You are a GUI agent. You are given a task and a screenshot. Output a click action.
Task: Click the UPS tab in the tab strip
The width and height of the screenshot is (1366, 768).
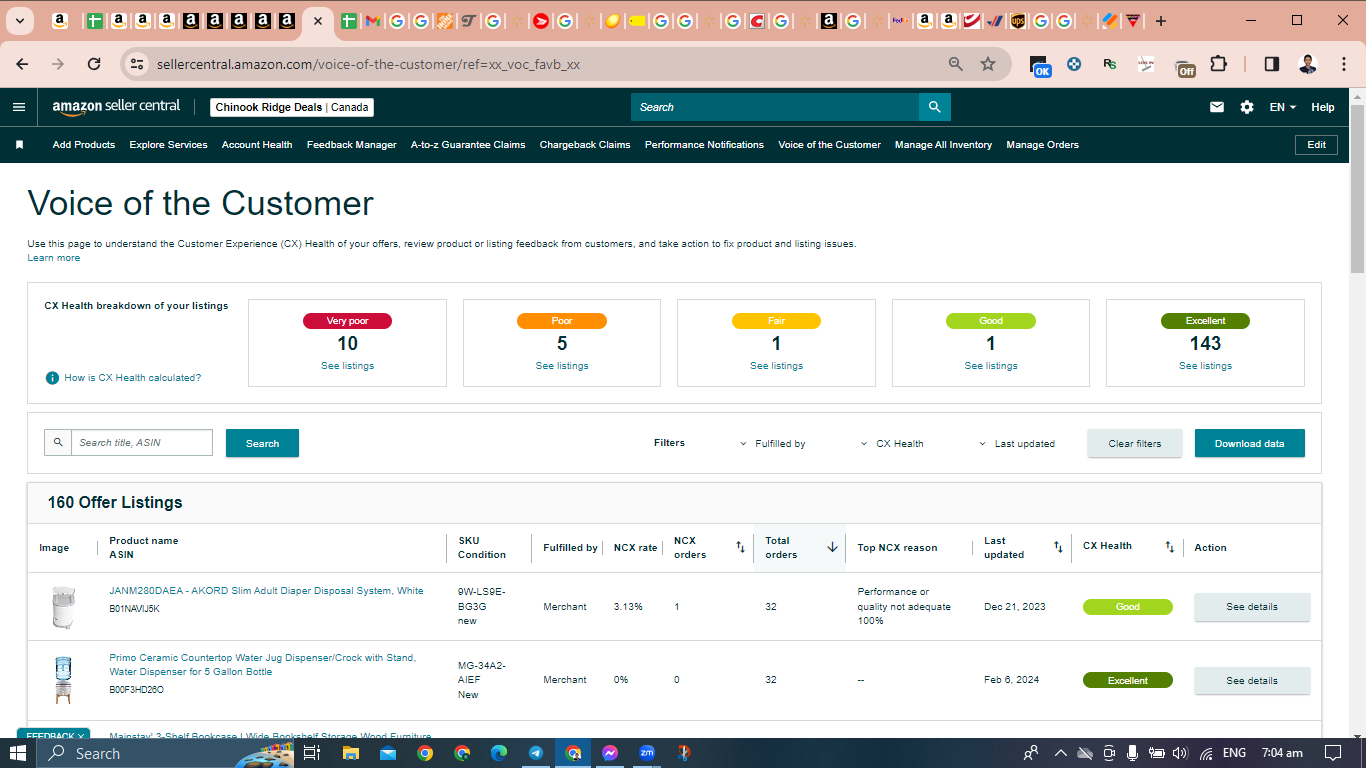click(x=1018, y=21)
